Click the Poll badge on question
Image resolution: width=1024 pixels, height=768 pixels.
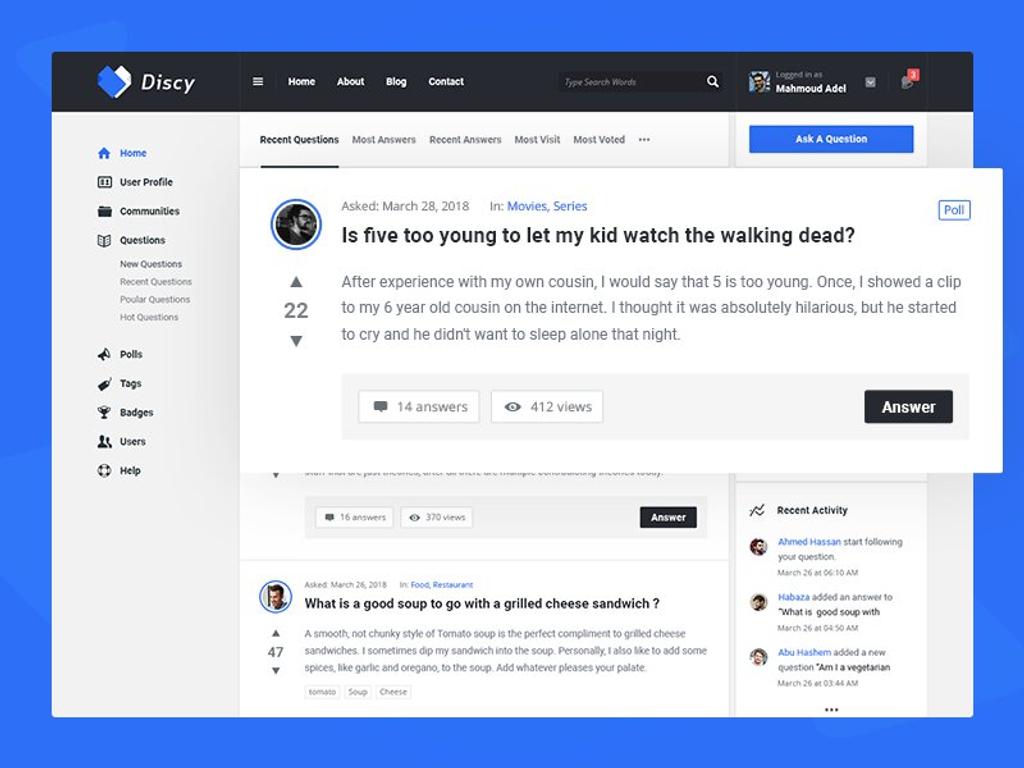pos(954,210)
